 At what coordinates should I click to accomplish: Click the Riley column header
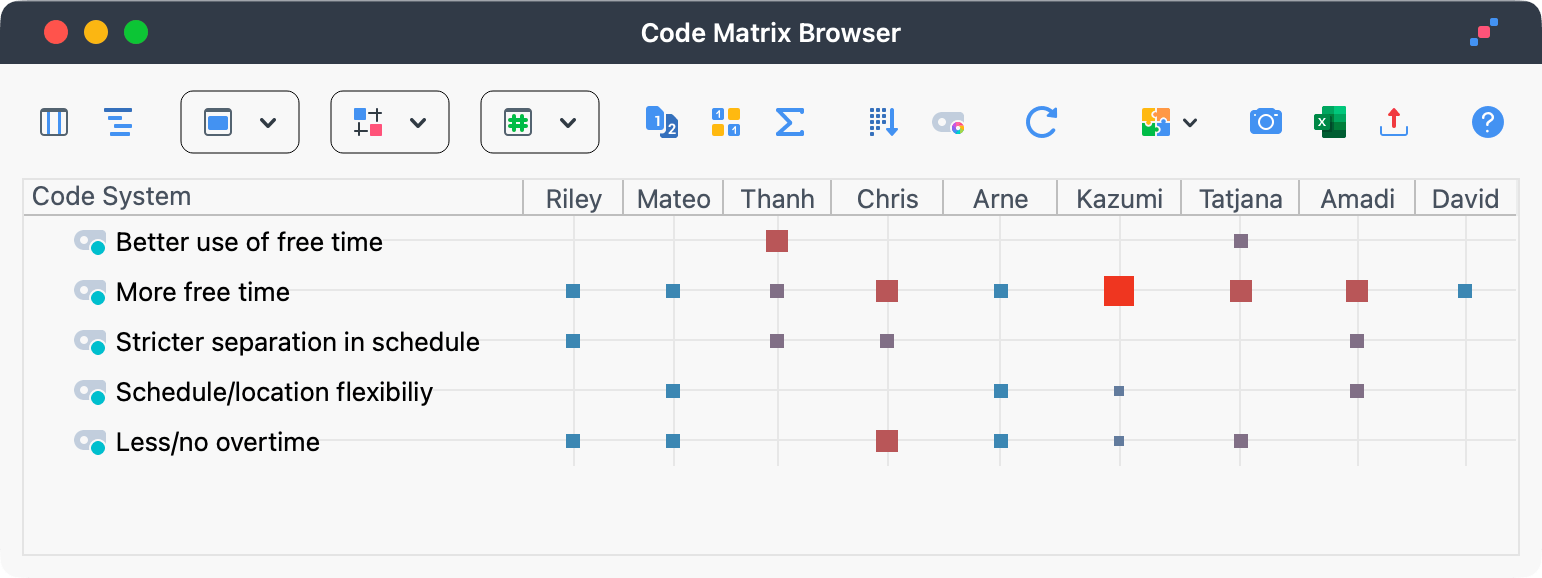click(x=574, y=198)
